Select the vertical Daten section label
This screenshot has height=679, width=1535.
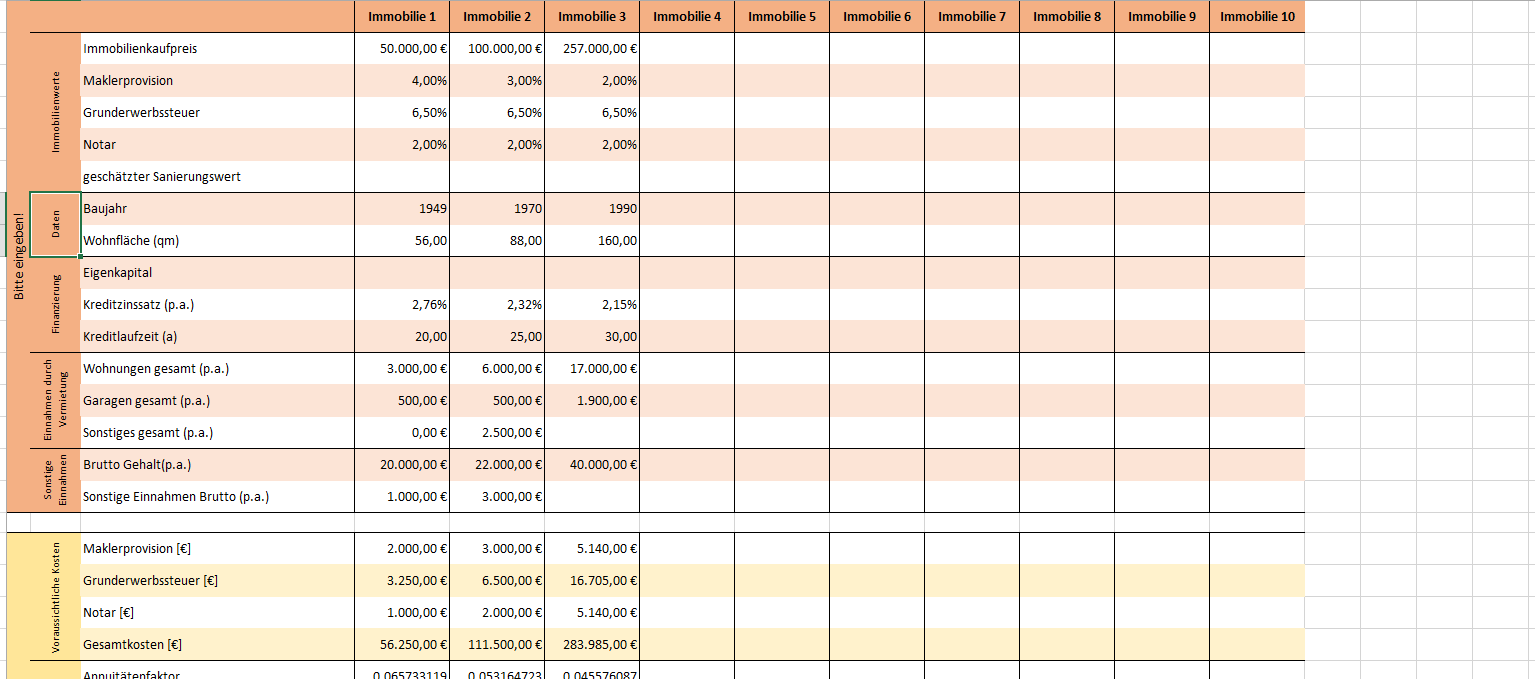tap(55, 224)
